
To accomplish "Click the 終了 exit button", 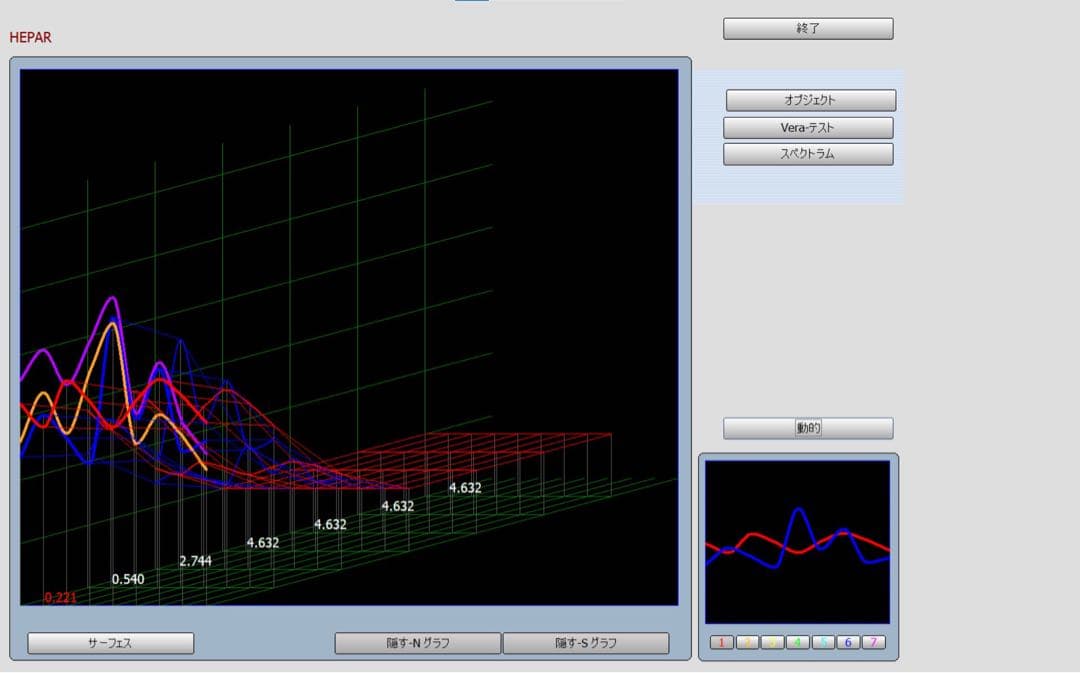I will click(808, 29).
